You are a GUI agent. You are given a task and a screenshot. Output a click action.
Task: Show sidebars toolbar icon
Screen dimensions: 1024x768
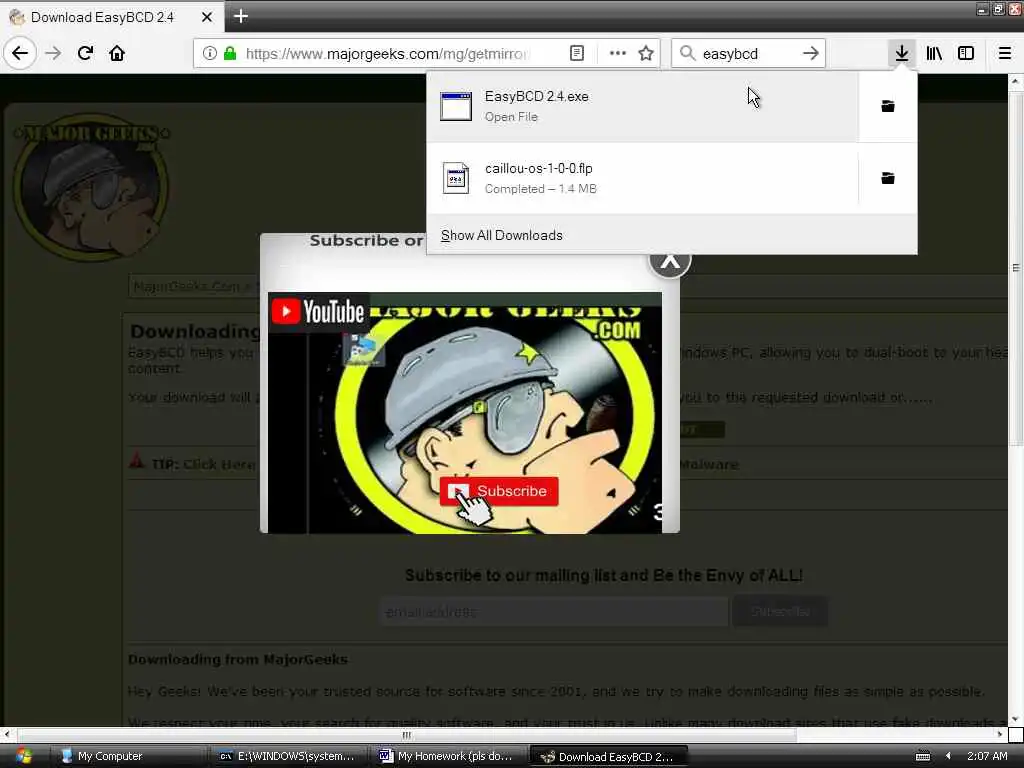click(966, 53)
